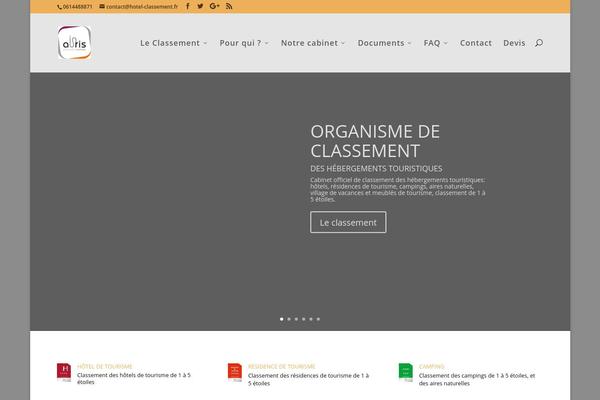This screenshot has height=400, width=600.
Task: Select the fourth slide dot
Action: pos(303,319)
